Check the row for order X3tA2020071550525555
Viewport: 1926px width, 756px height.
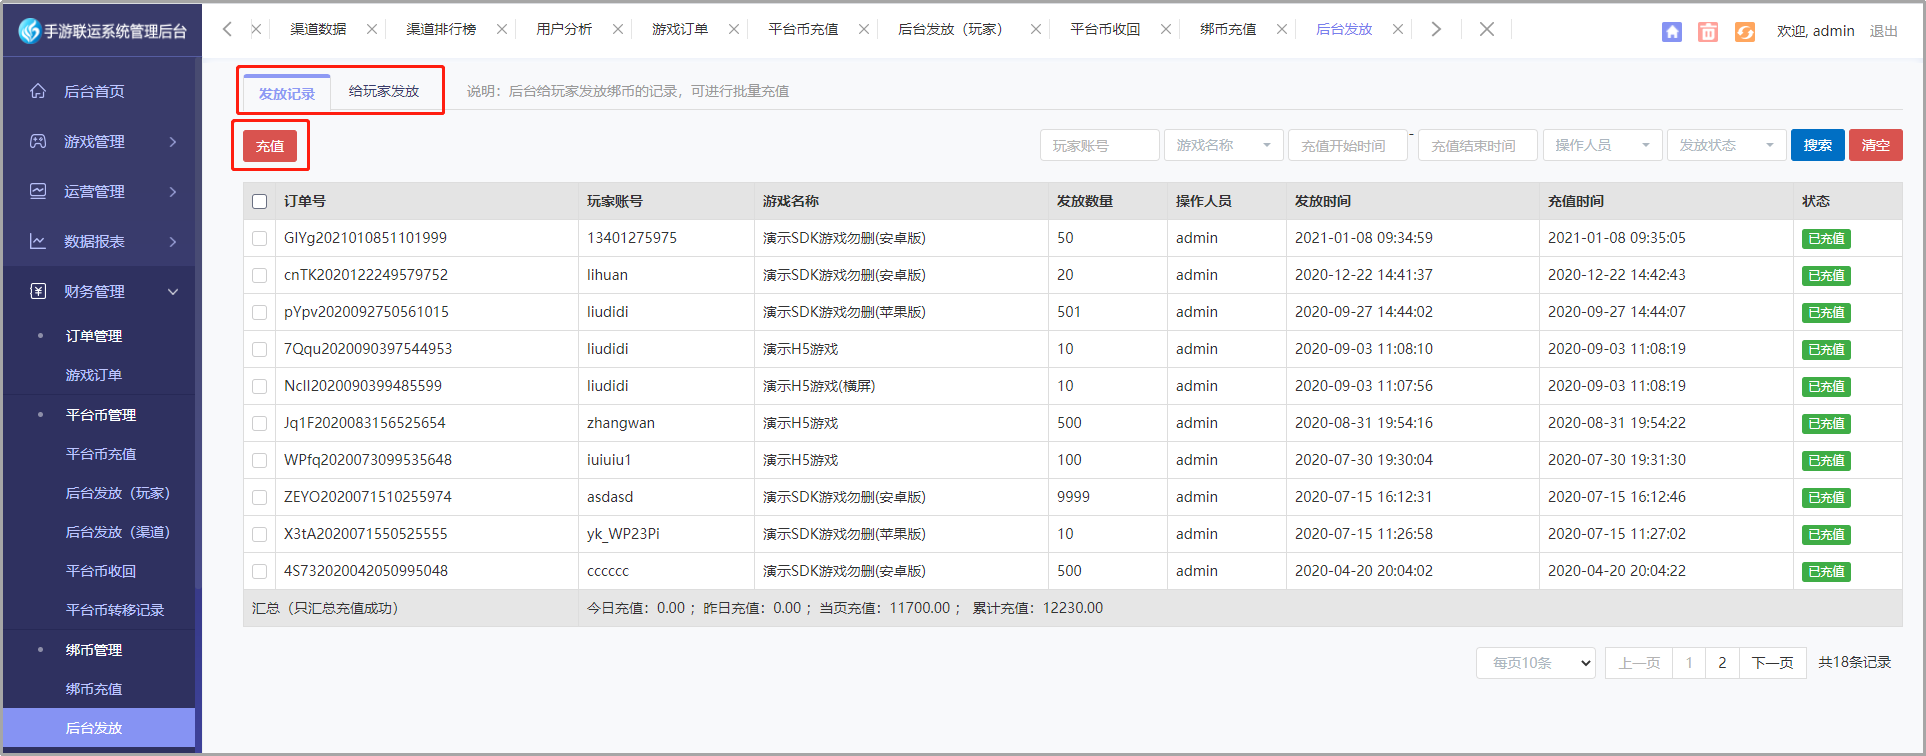(x=260, y=535)
